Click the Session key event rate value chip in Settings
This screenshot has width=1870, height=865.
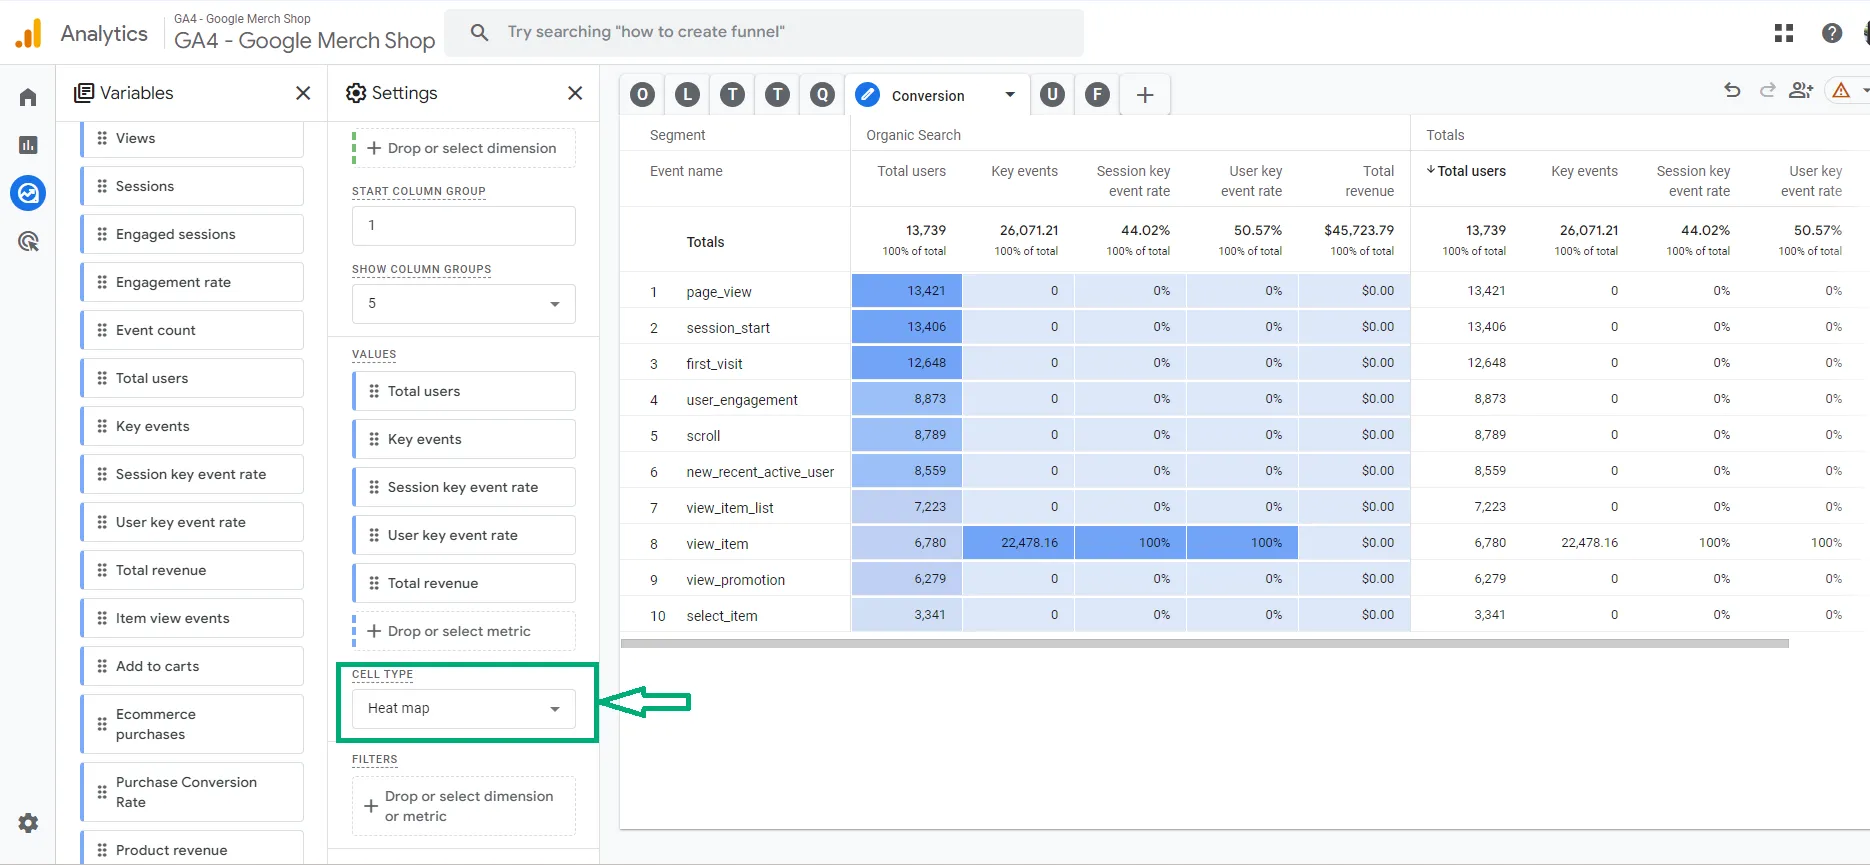tap(464, 487)
